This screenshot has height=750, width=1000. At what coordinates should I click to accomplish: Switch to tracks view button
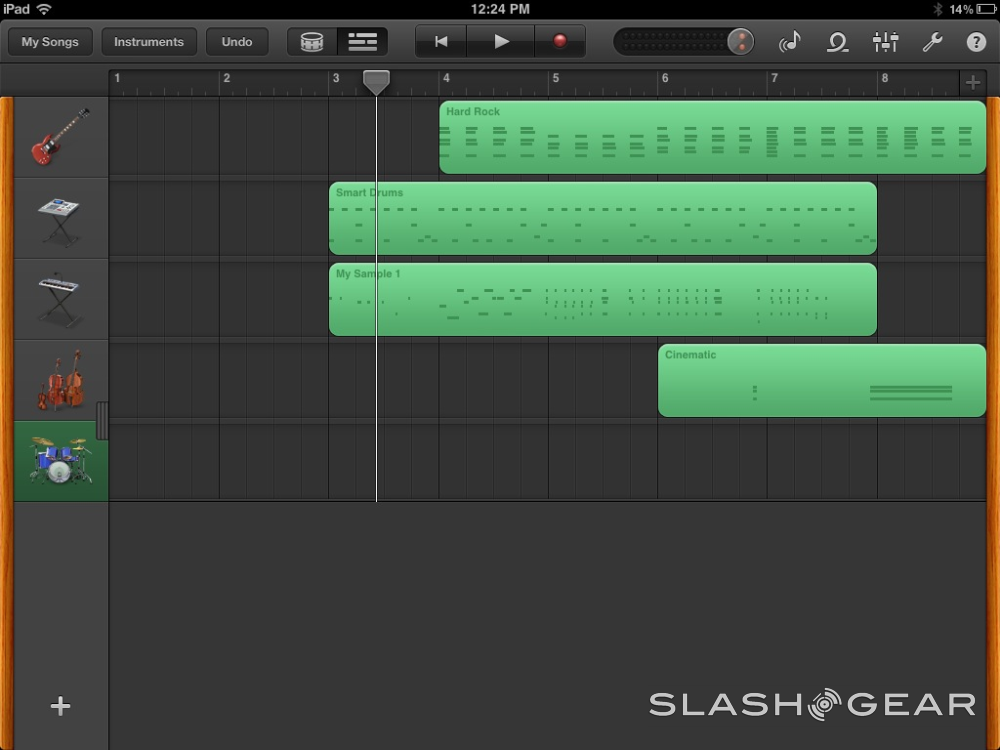pyautogui.click(x=362, y=42)
